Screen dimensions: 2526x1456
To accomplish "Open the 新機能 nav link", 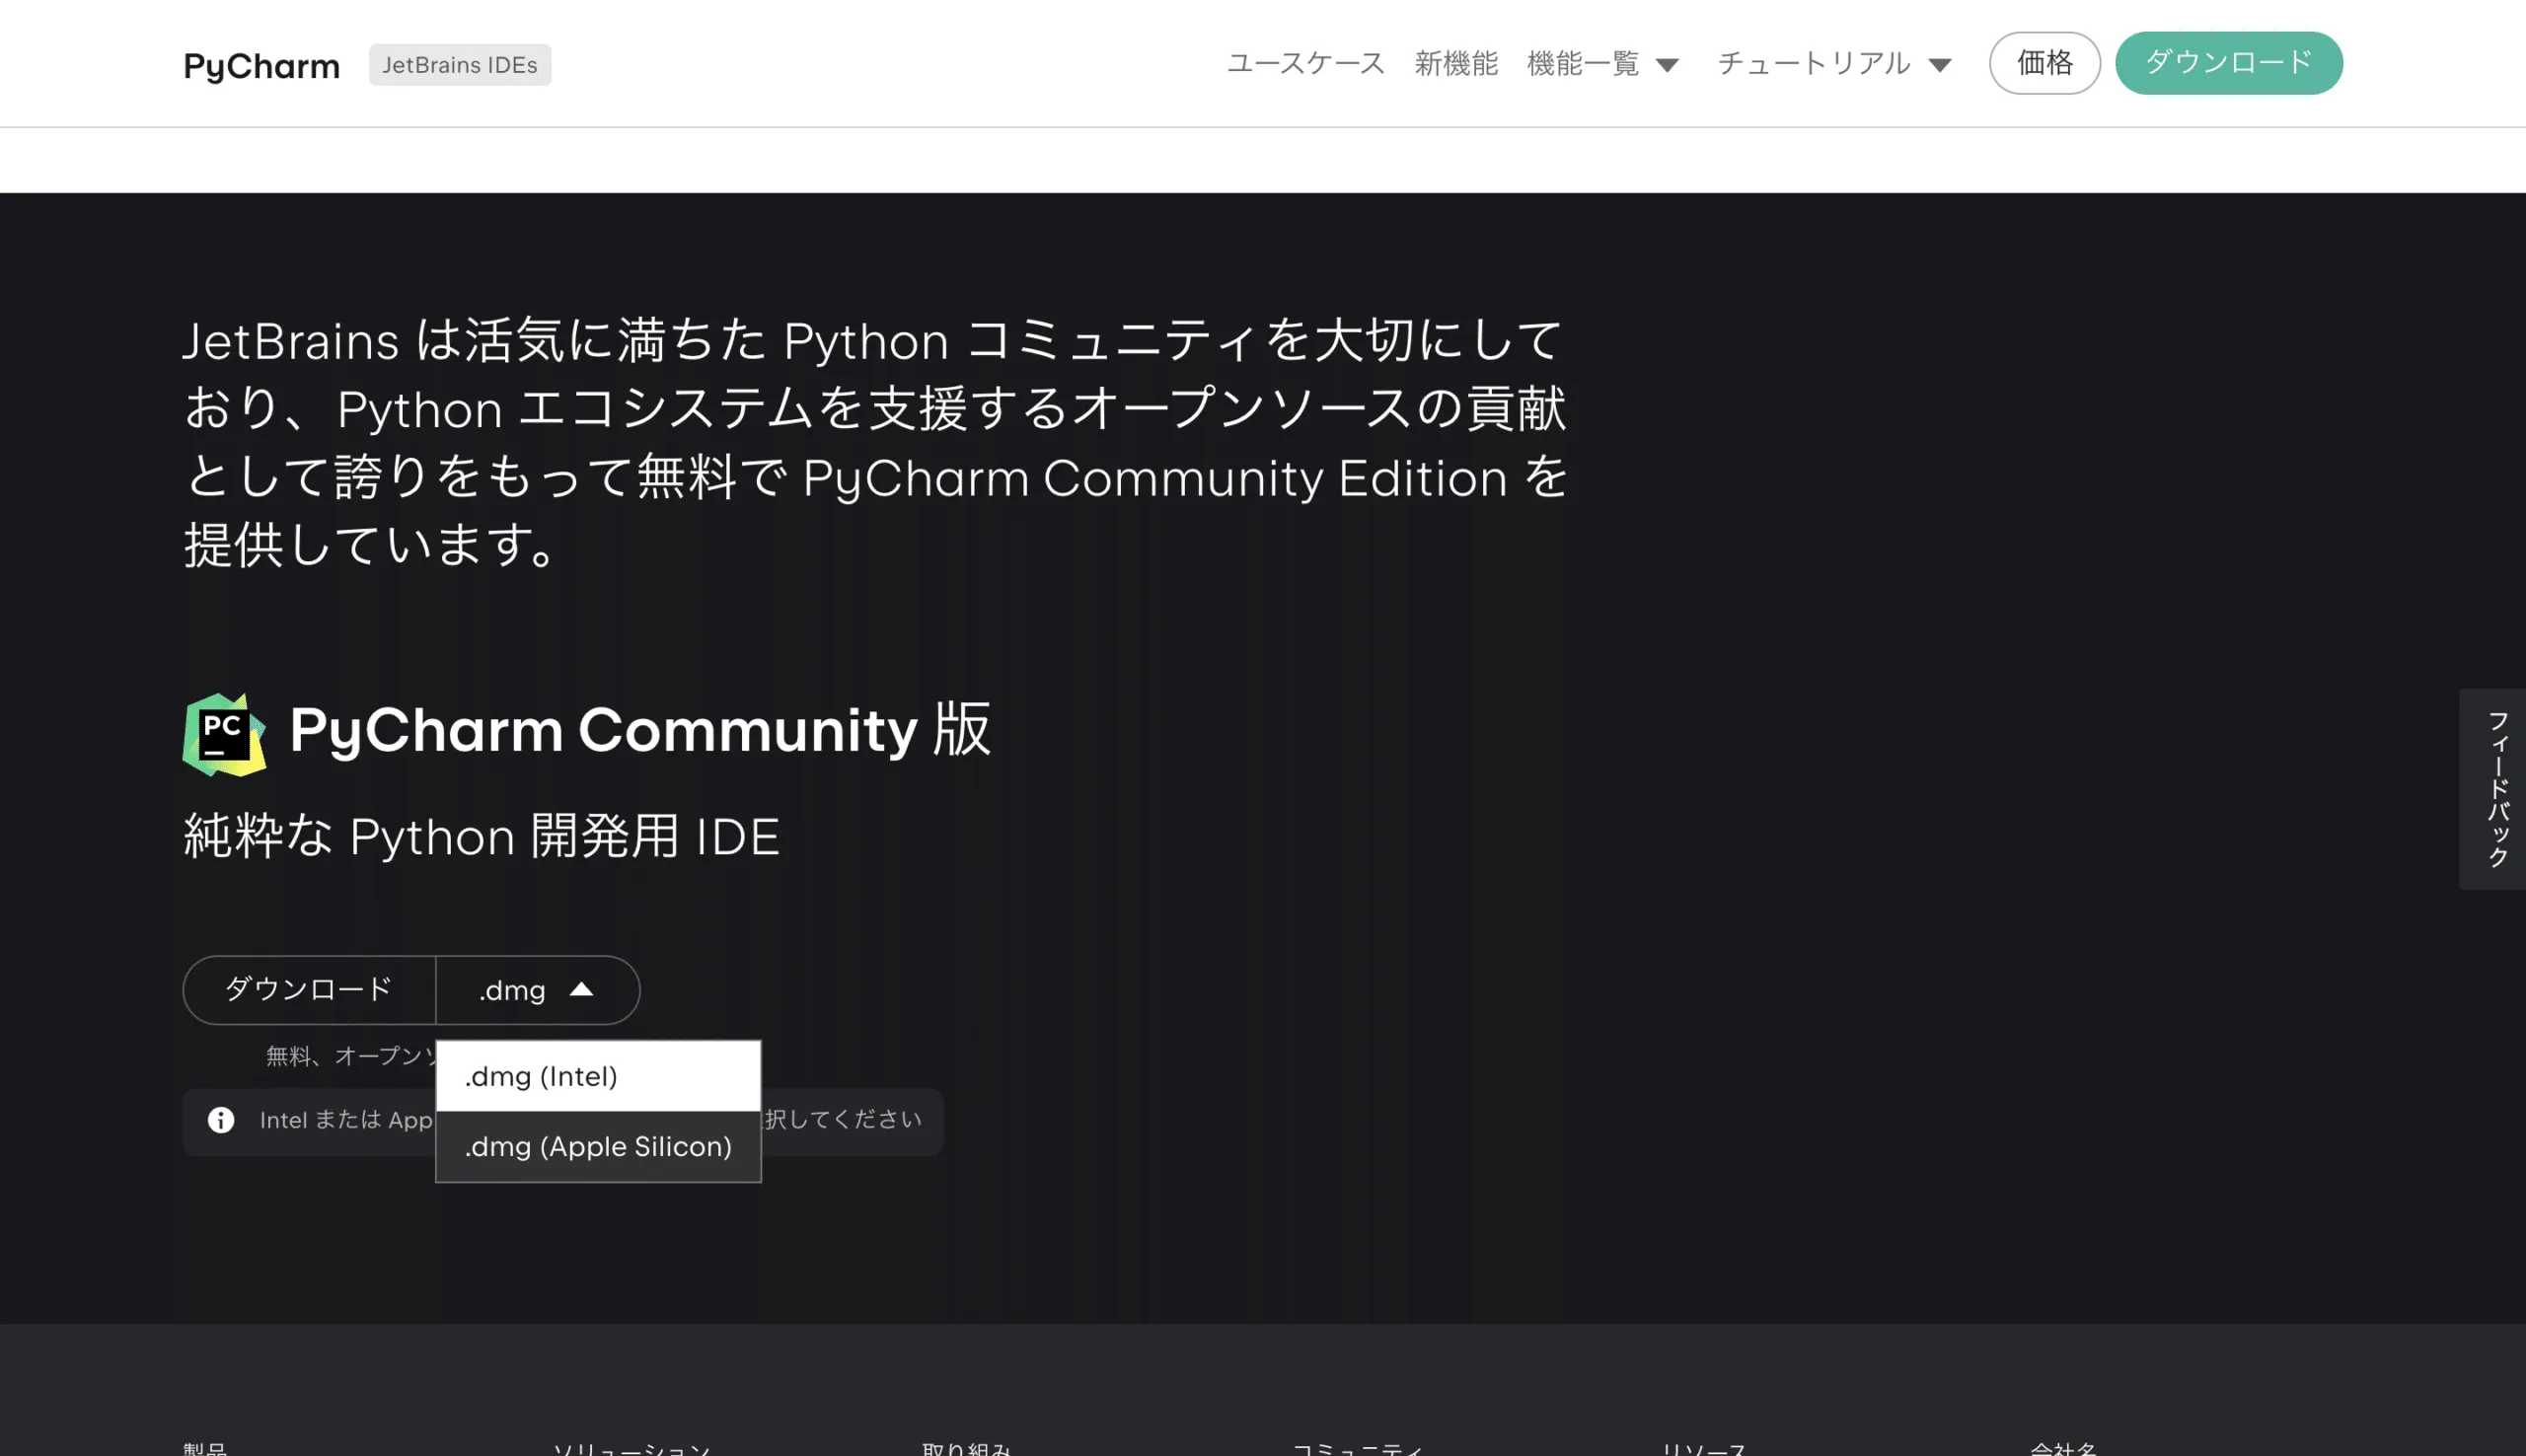I will tap(1456, 64).
